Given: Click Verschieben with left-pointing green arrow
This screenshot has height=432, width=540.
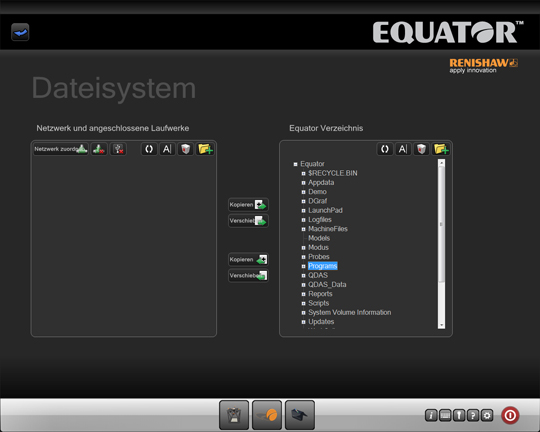Looking at the screenshot, I should [x=248, y=276].
